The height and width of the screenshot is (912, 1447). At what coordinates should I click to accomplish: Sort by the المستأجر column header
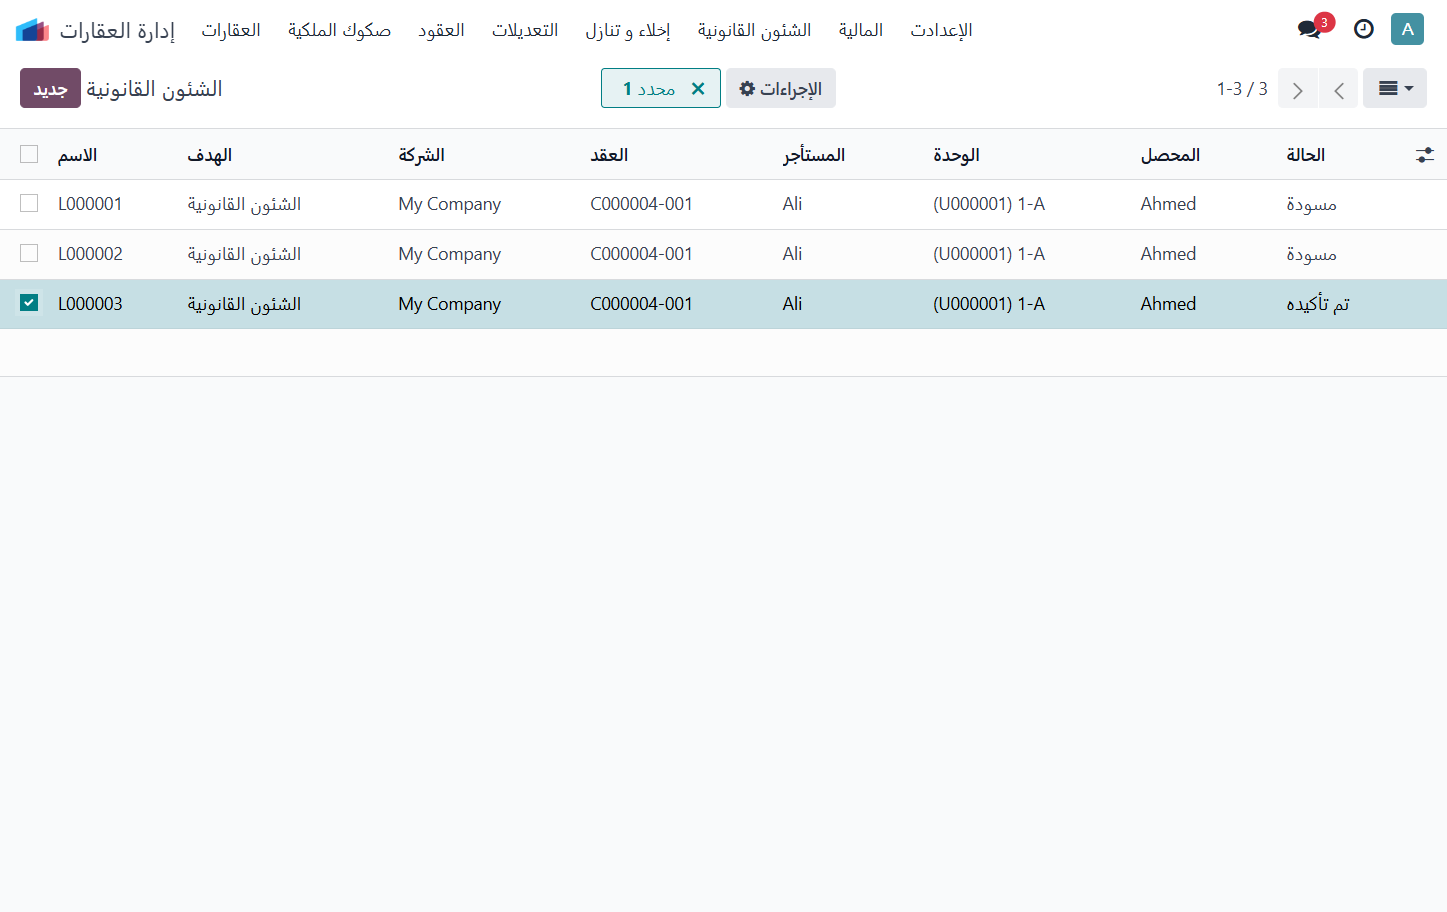pos(814,155)
